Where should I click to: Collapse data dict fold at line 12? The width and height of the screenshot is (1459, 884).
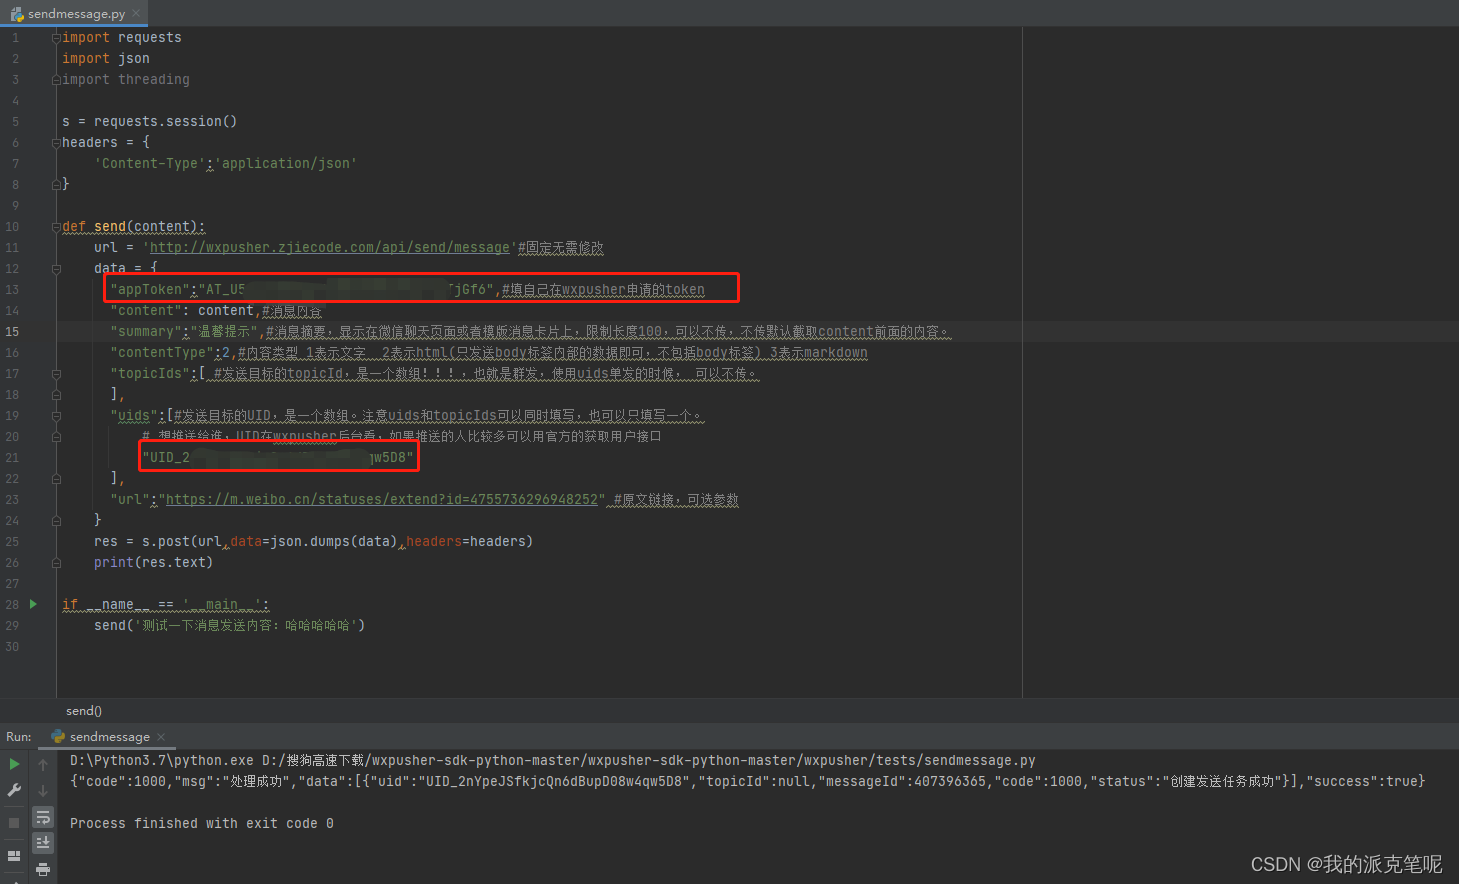(x=56, y=269)
